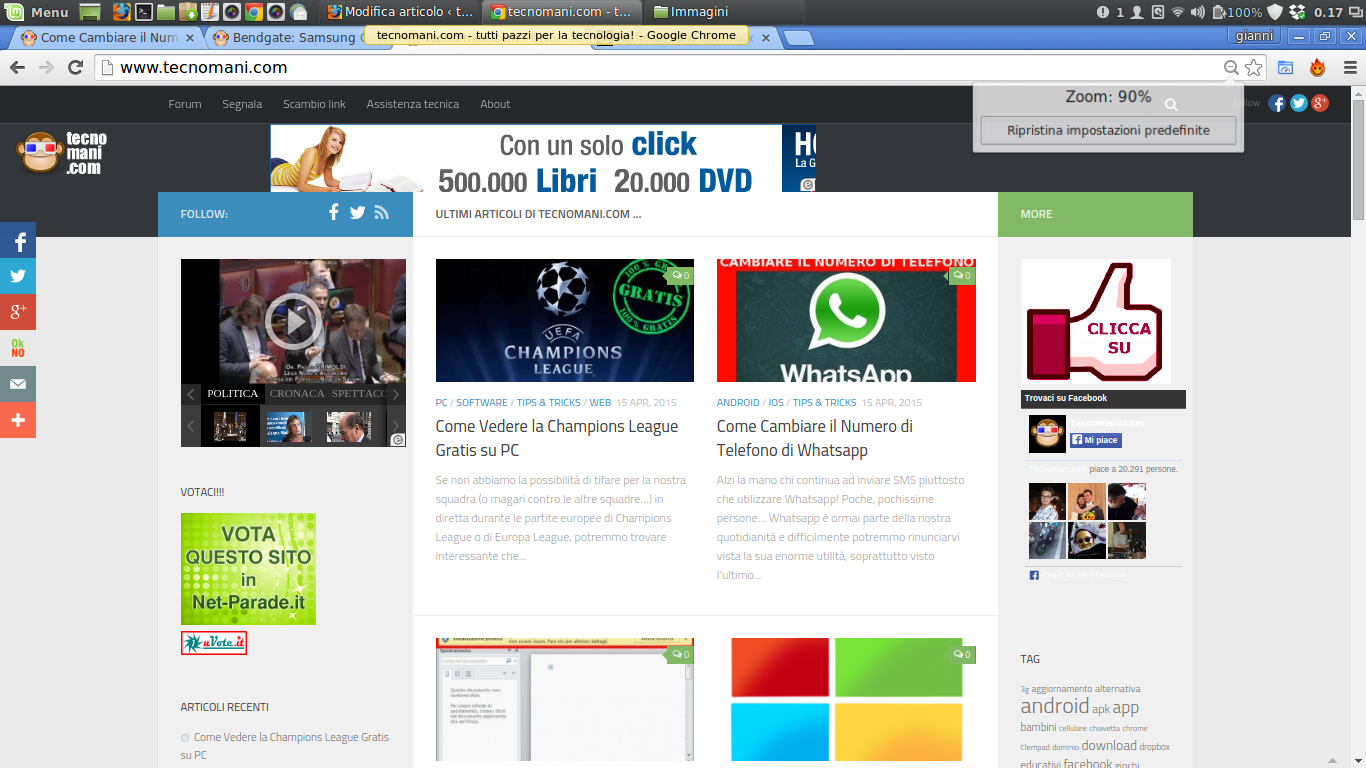
Task: Open the Wi-Fi network tray icon
Action: coord(1178,12)
